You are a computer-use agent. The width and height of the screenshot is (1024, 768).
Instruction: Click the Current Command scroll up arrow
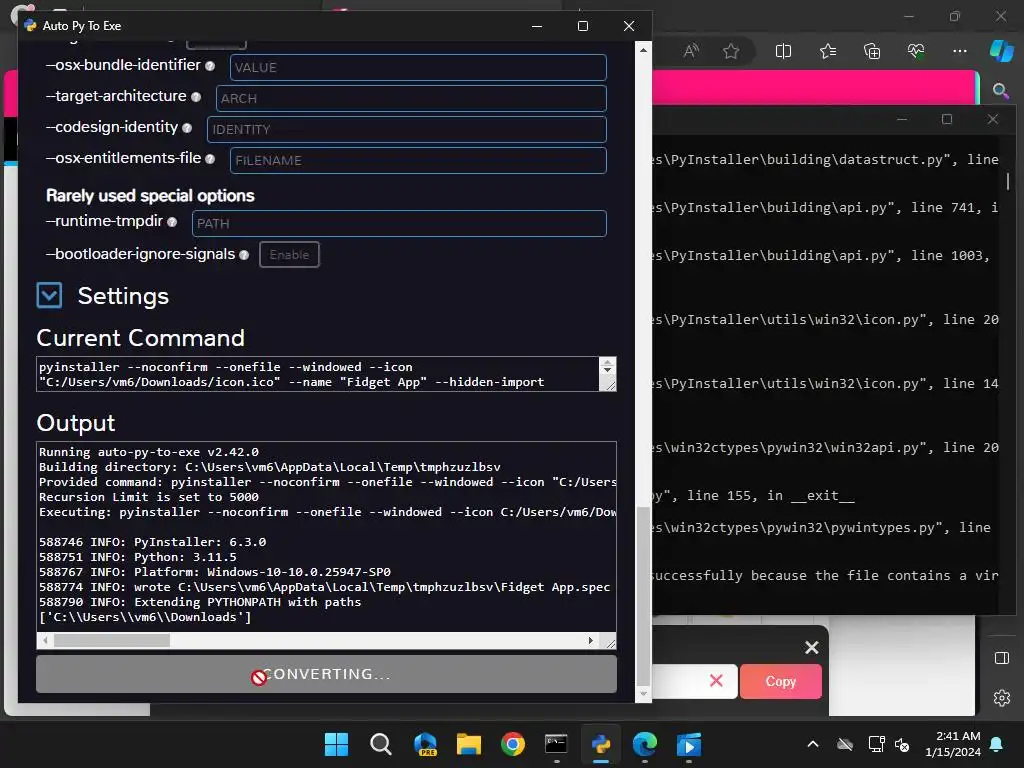[x=607, y=362]
